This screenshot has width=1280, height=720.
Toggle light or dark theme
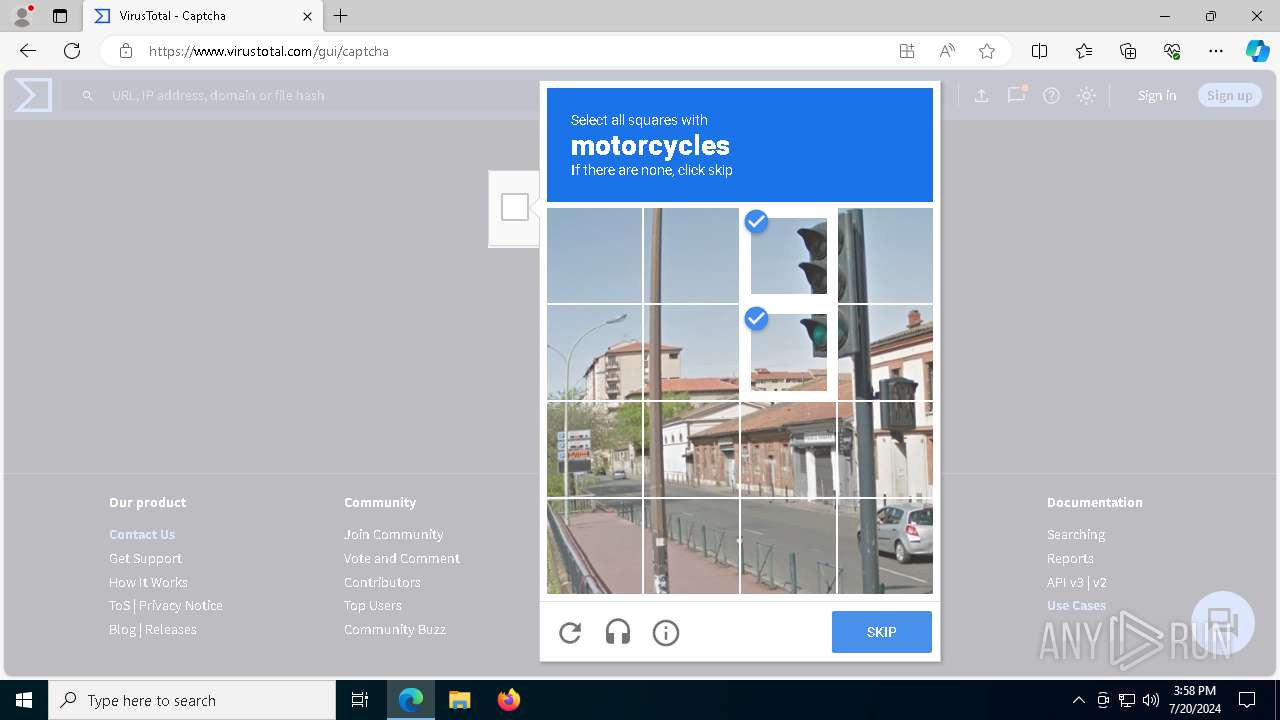pos(1086,95)
